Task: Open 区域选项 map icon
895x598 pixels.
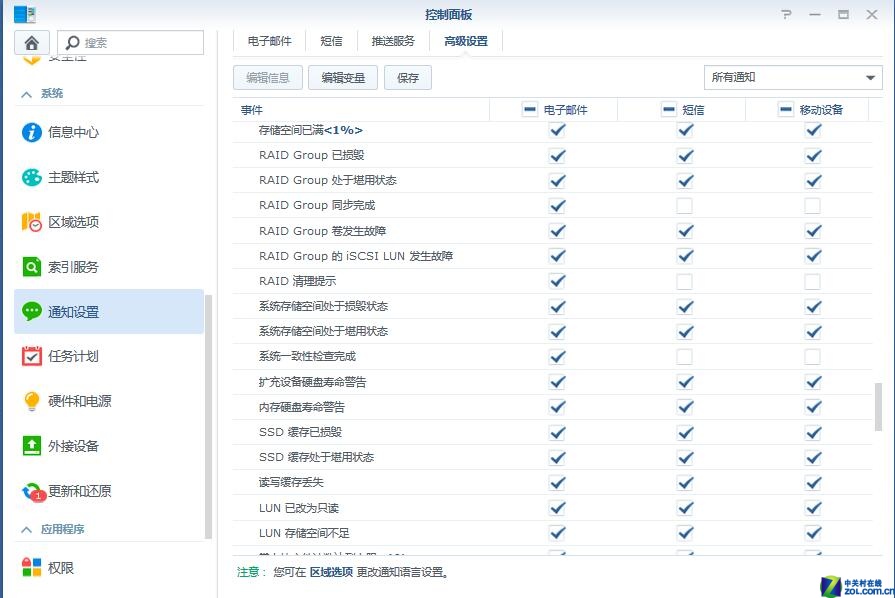Action: (32, 222)
